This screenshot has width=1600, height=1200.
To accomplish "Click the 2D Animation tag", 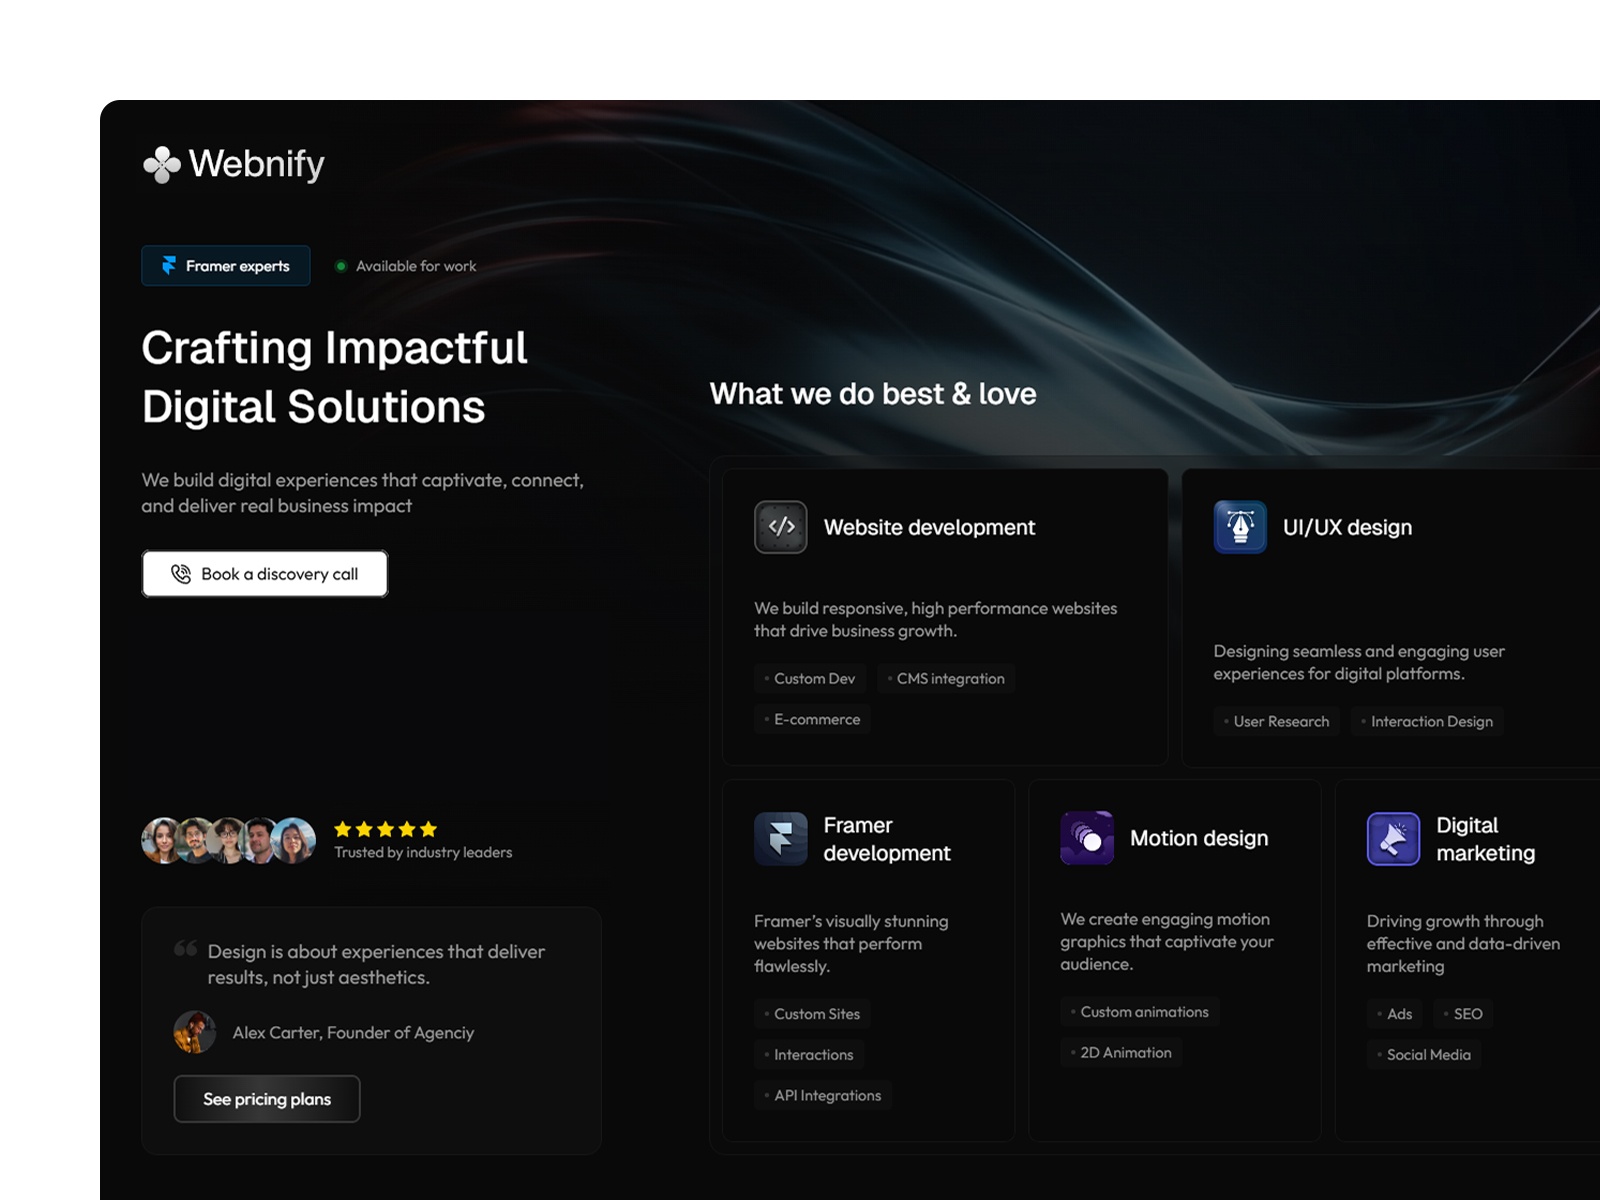I will pos(1121,1053).
